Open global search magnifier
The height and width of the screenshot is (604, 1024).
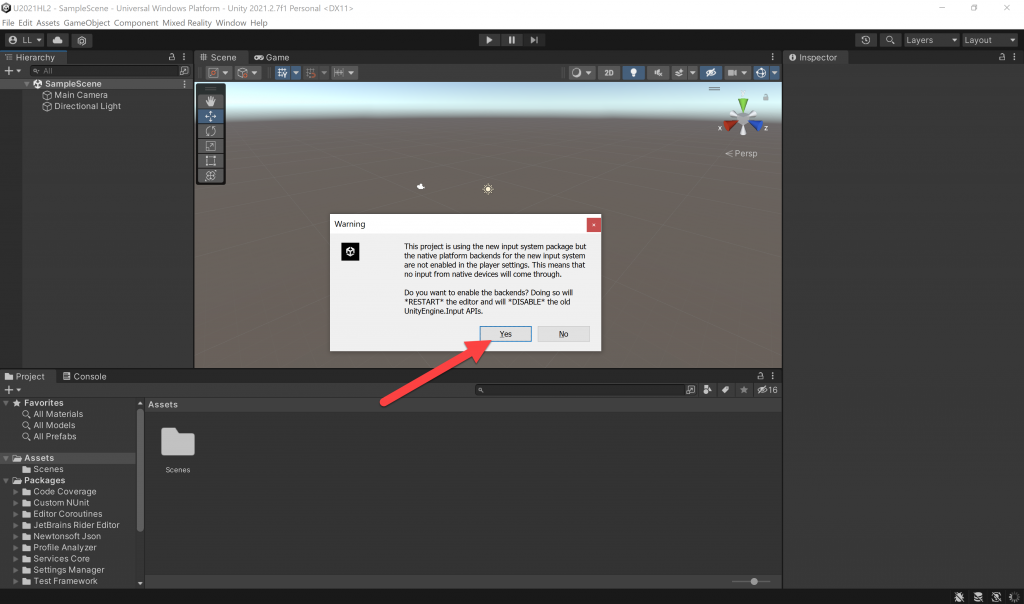(x=889, y=40)
